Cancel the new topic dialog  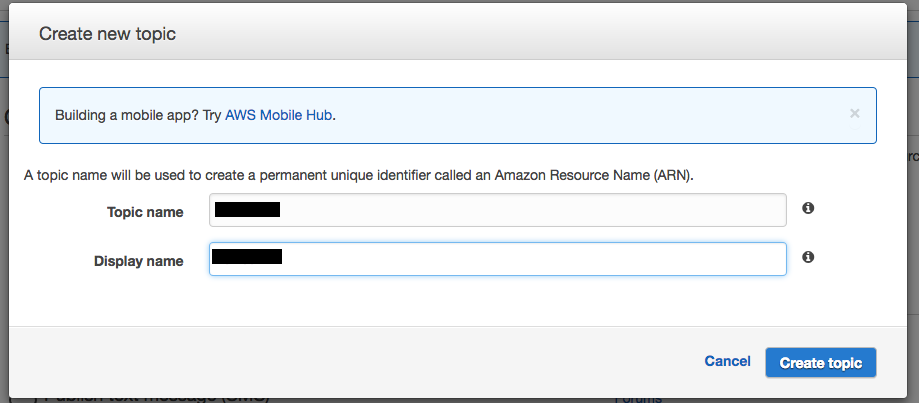pyautogui.click(x=727, y=361)
